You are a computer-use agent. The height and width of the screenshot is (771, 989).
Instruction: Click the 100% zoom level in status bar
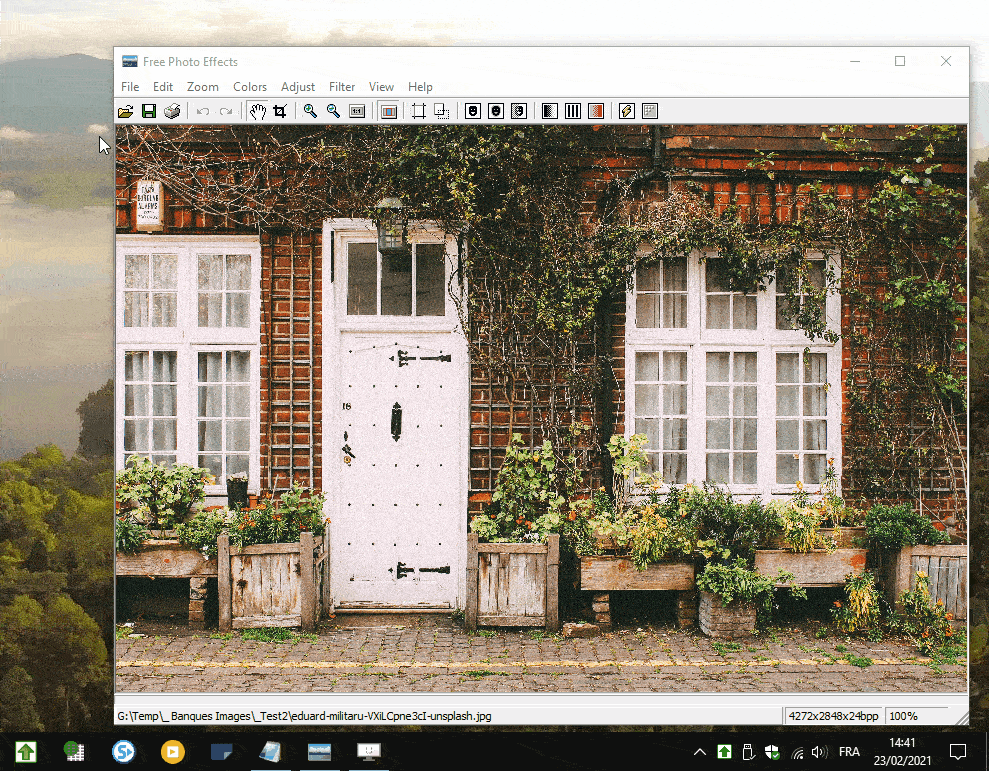click(903, 716)
